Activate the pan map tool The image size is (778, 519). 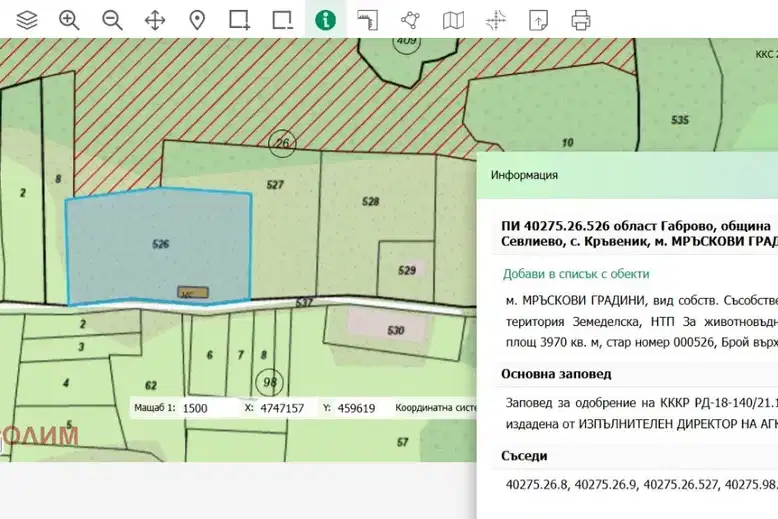tap(155, 20)
